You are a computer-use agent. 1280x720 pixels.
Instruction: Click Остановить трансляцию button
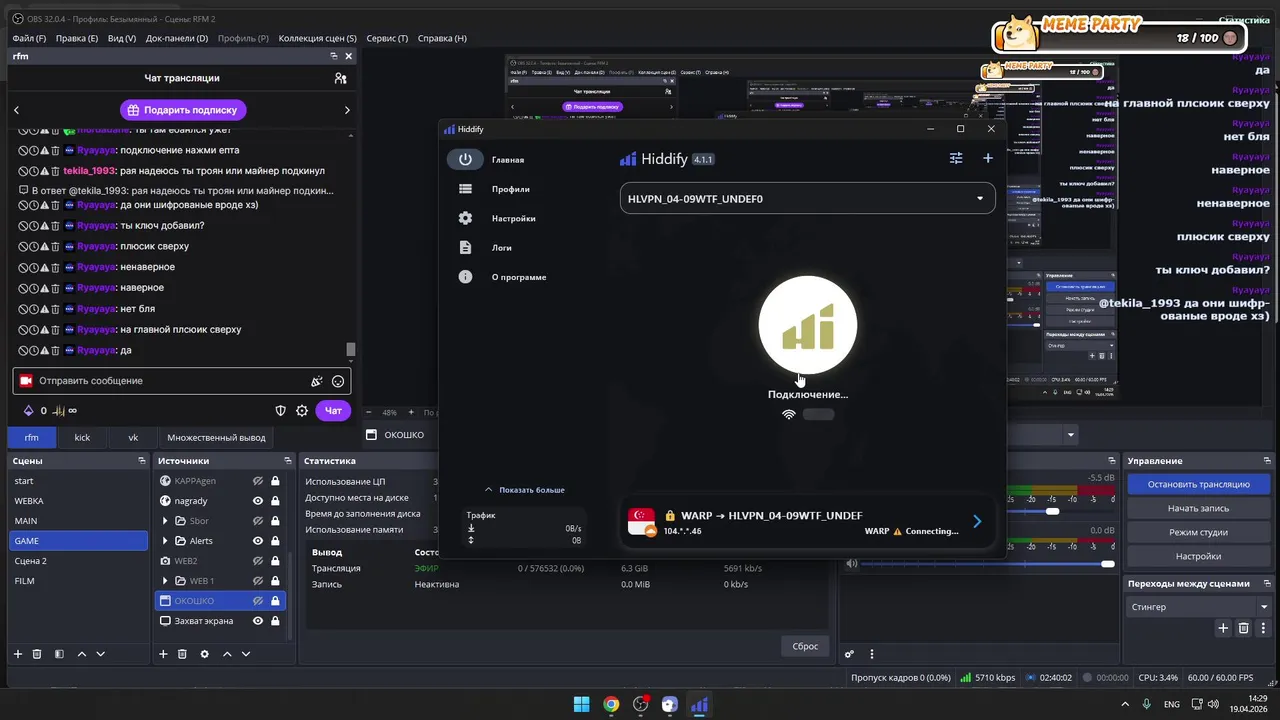tap(1198, 484)
